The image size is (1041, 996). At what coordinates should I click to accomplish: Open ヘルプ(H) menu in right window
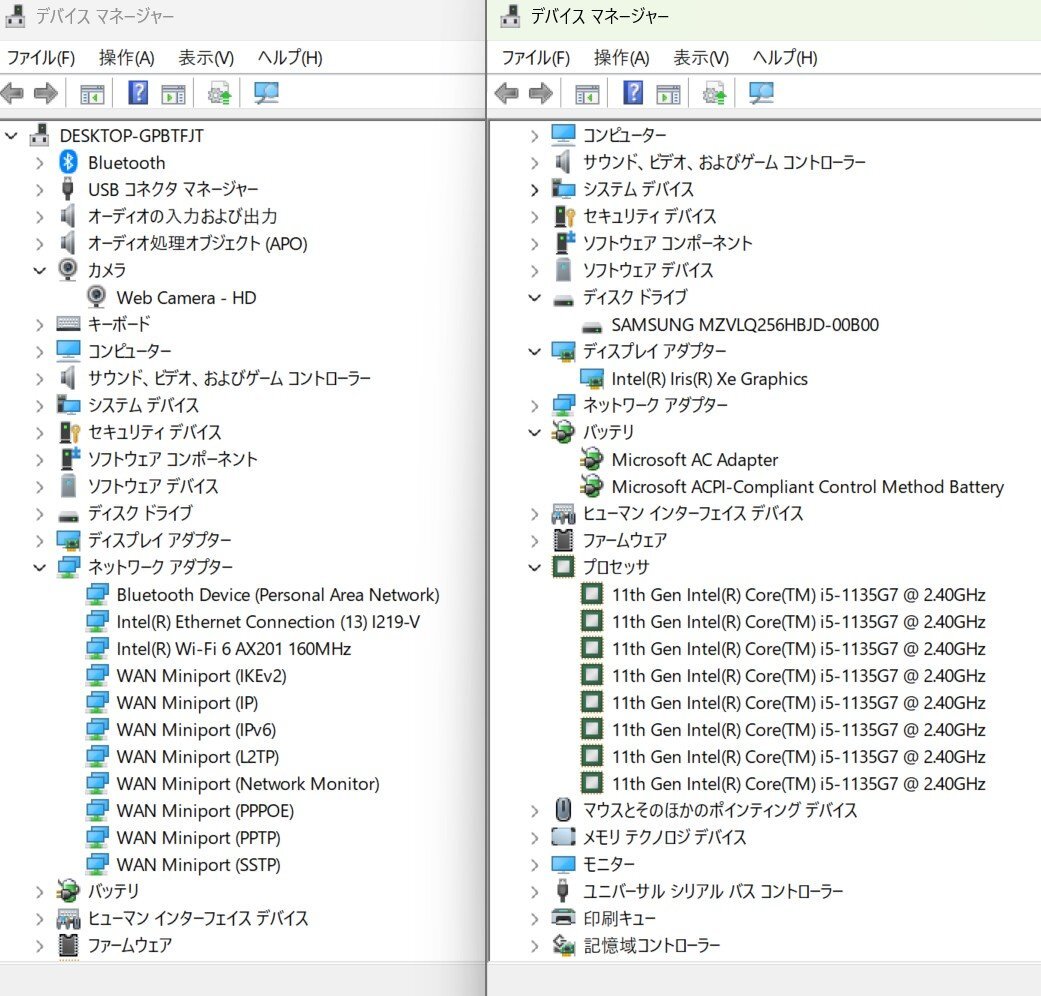(785, 58)
